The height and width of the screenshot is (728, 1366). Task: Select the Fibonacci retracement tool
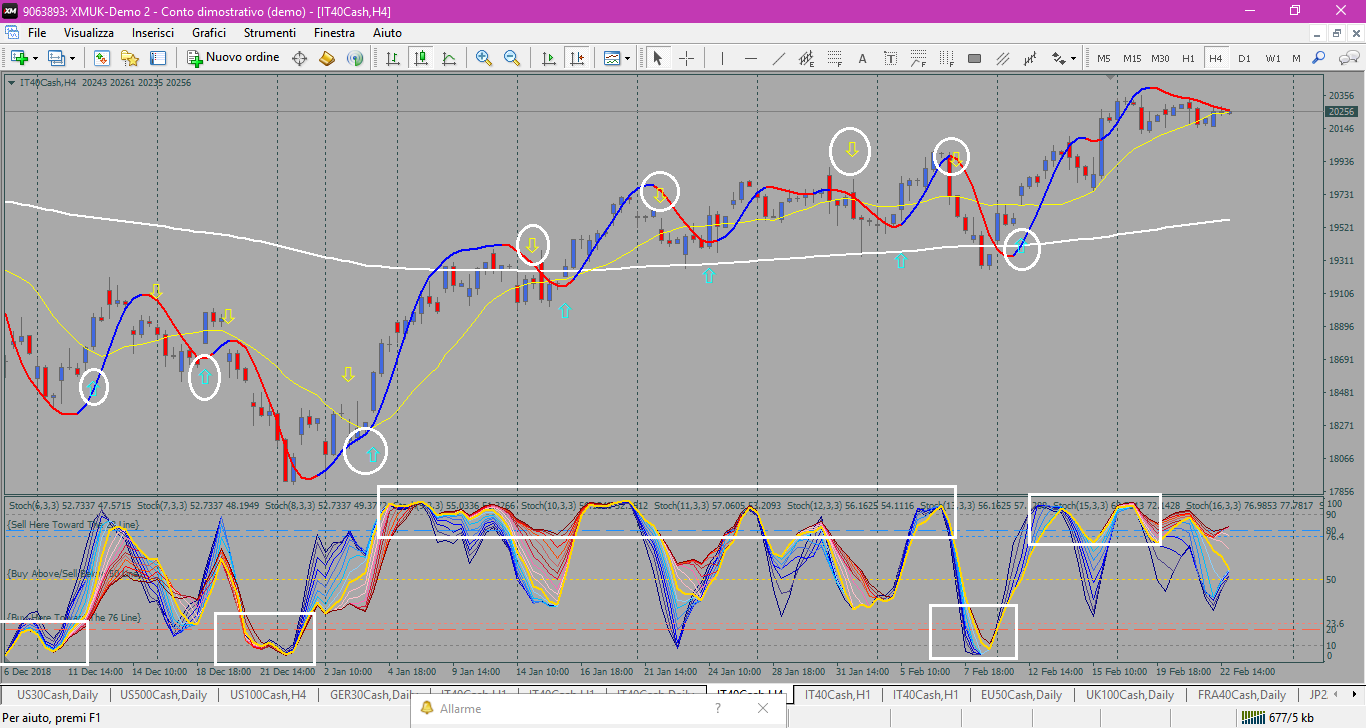click(x=834, y=58)
